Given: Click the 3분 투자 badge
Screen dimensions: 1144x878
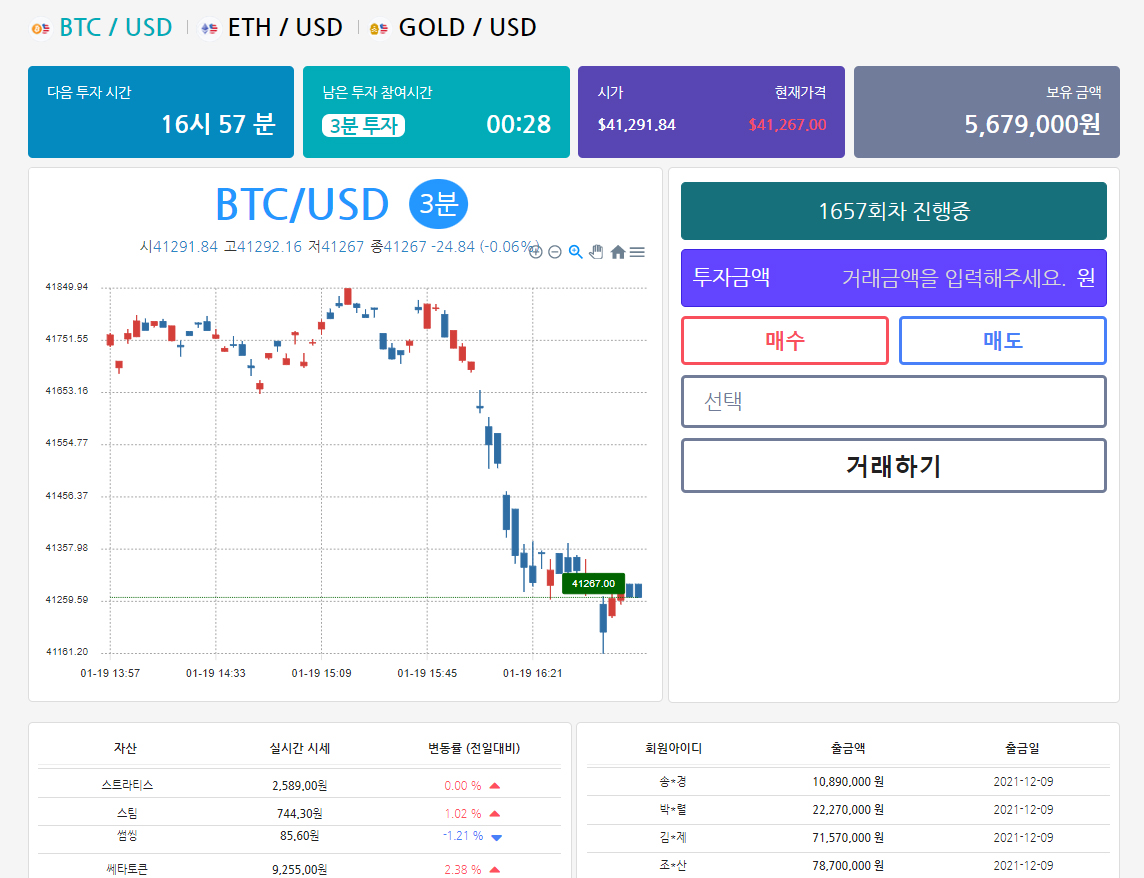Looking at the screenshot, I should (x=363, y=126).
